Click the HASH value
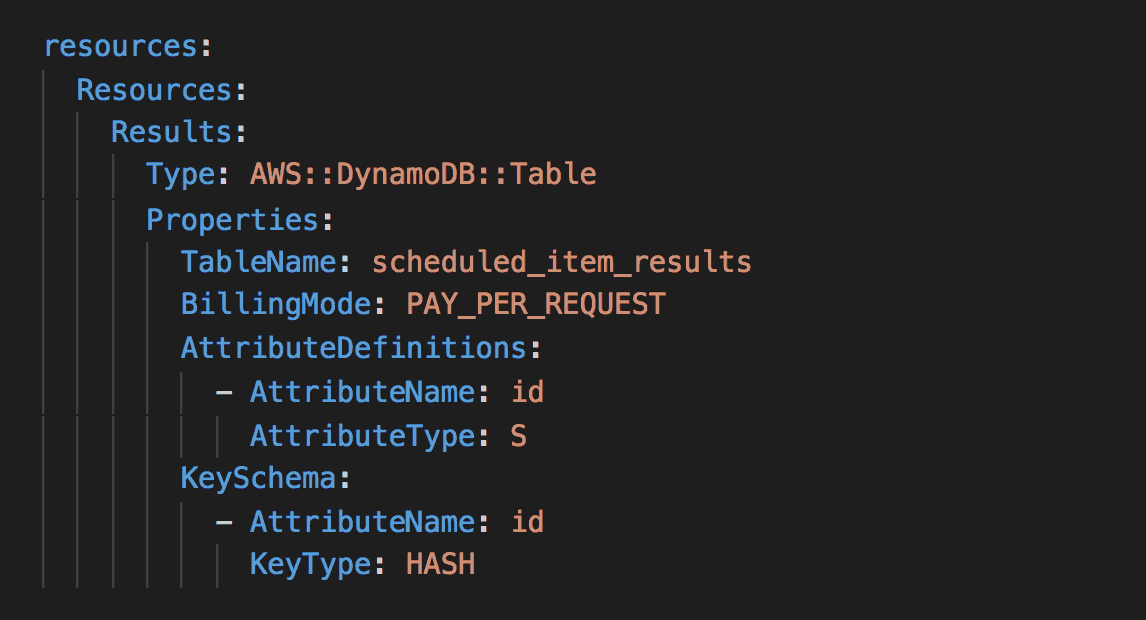 point(440,565)
